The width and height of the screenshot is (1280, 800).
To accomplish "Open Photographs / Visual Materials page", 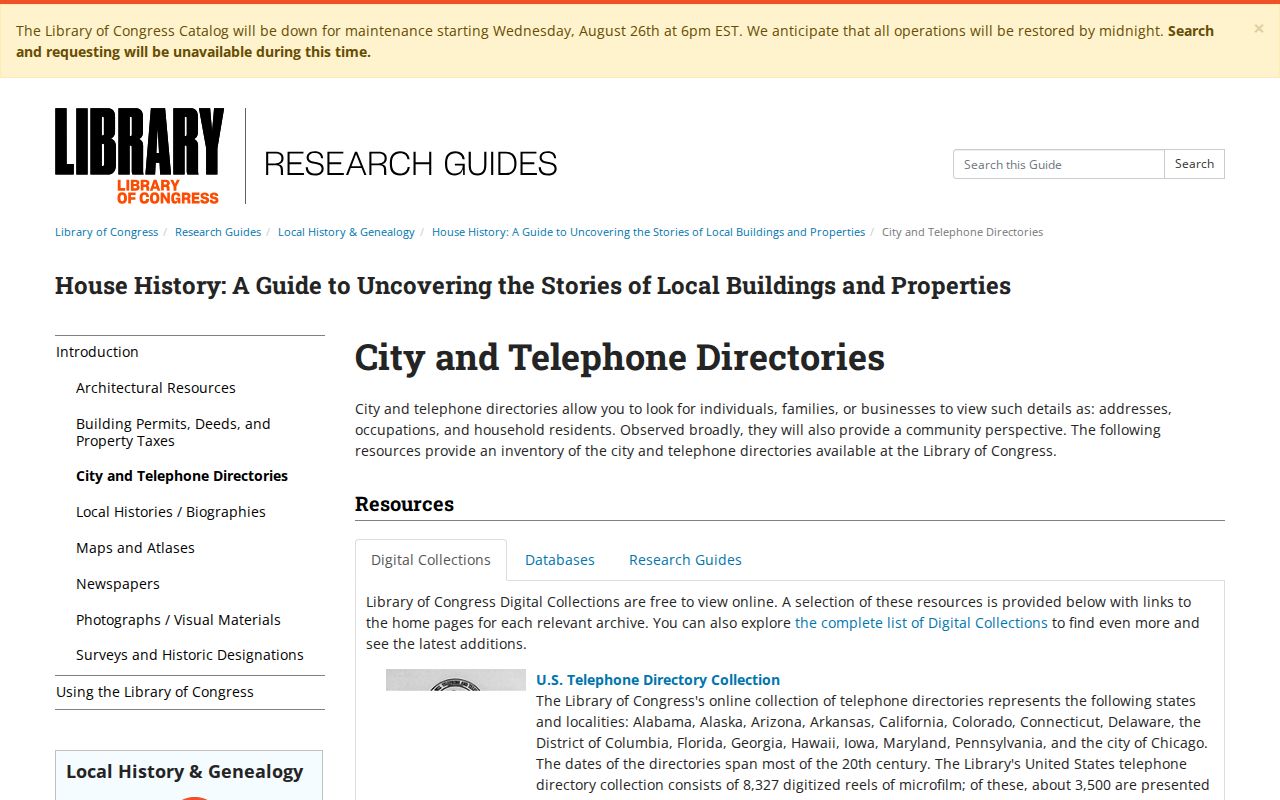I will [x=178, y=620].
